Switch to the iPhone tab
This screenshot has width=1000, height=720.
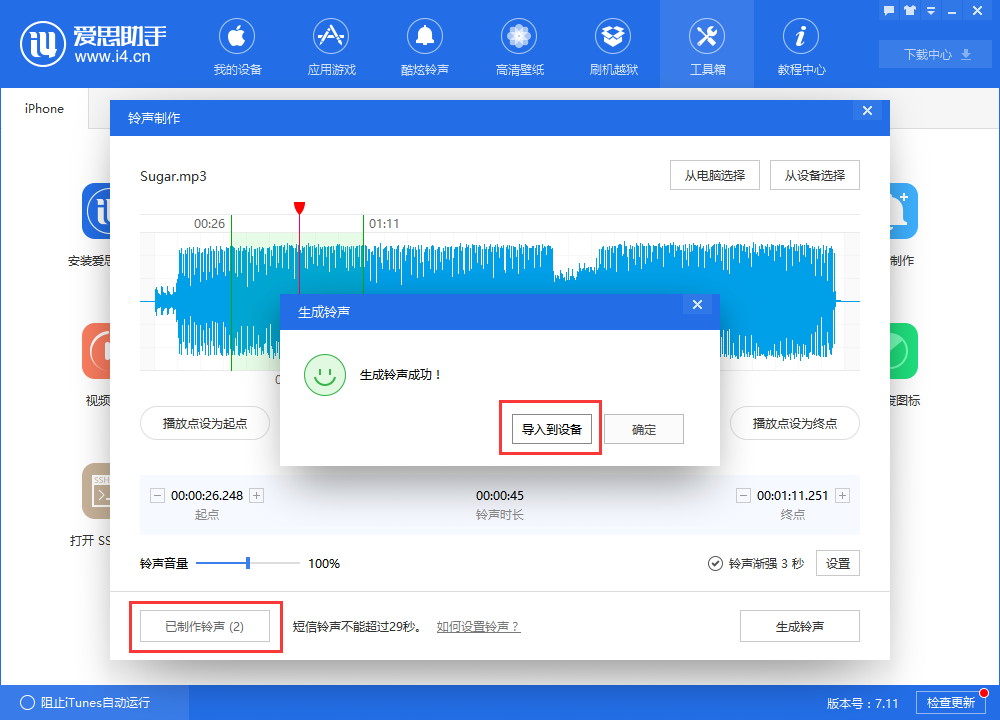pos(44,108)
